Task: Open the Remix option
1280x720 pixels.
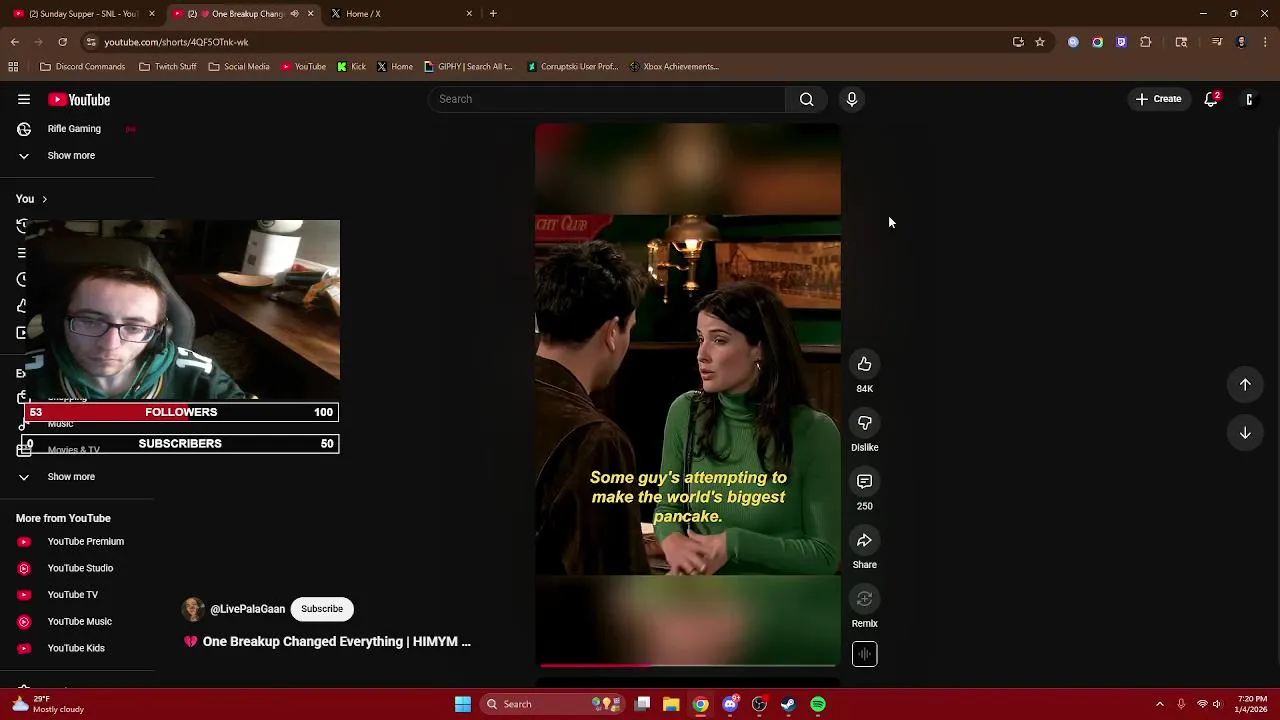Action: (x=864, y=599)
